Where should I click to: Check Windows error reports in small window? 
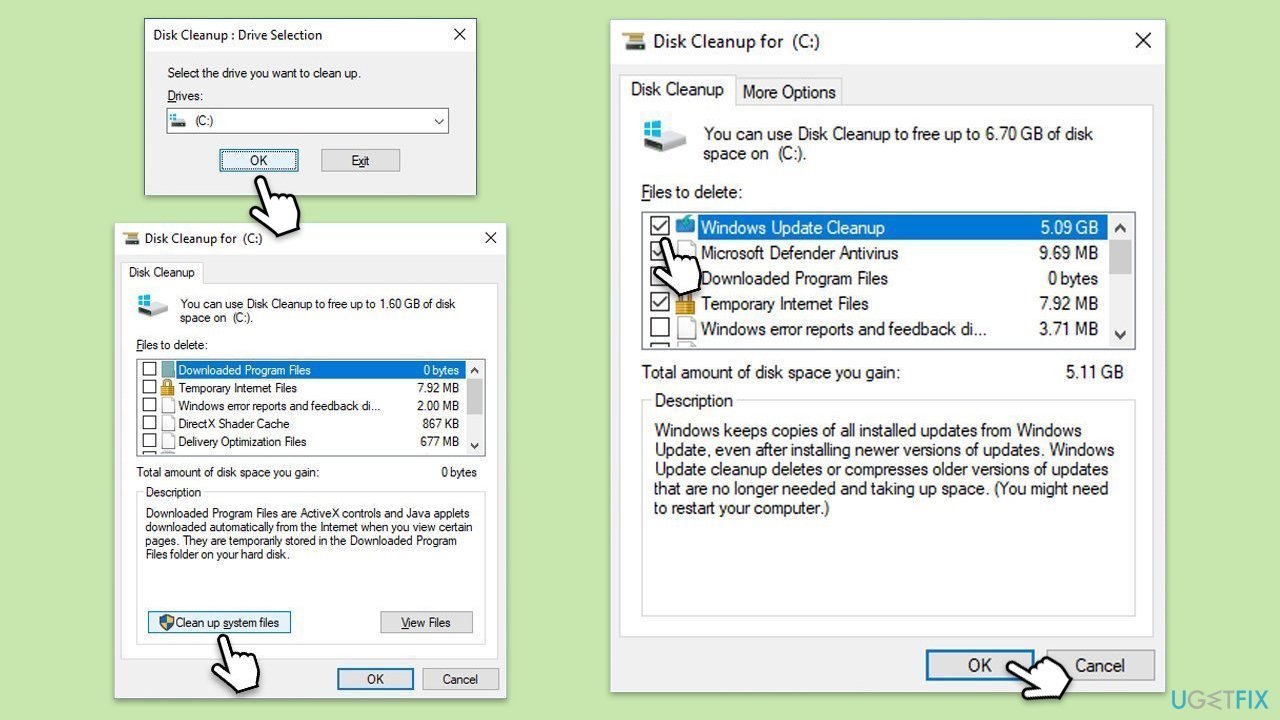coord(149,406)
